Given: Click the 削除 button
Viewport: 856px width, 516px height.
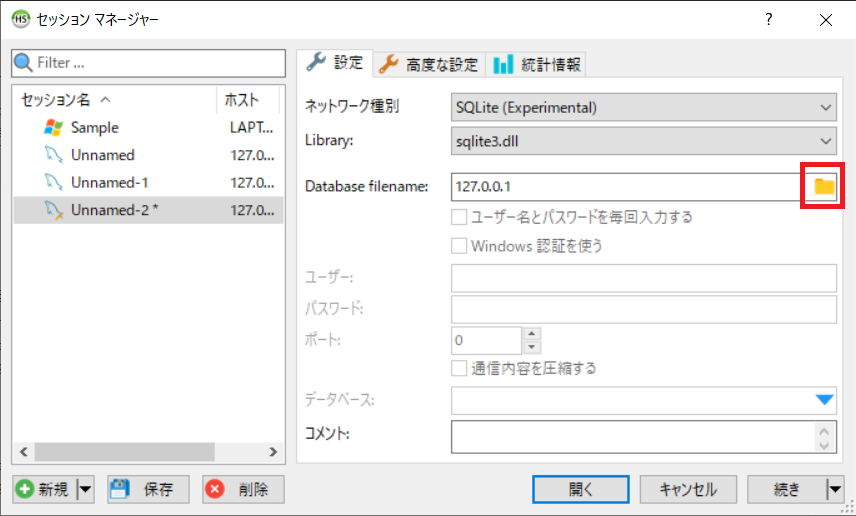Looking at the screenshot, I should (243, 489).
